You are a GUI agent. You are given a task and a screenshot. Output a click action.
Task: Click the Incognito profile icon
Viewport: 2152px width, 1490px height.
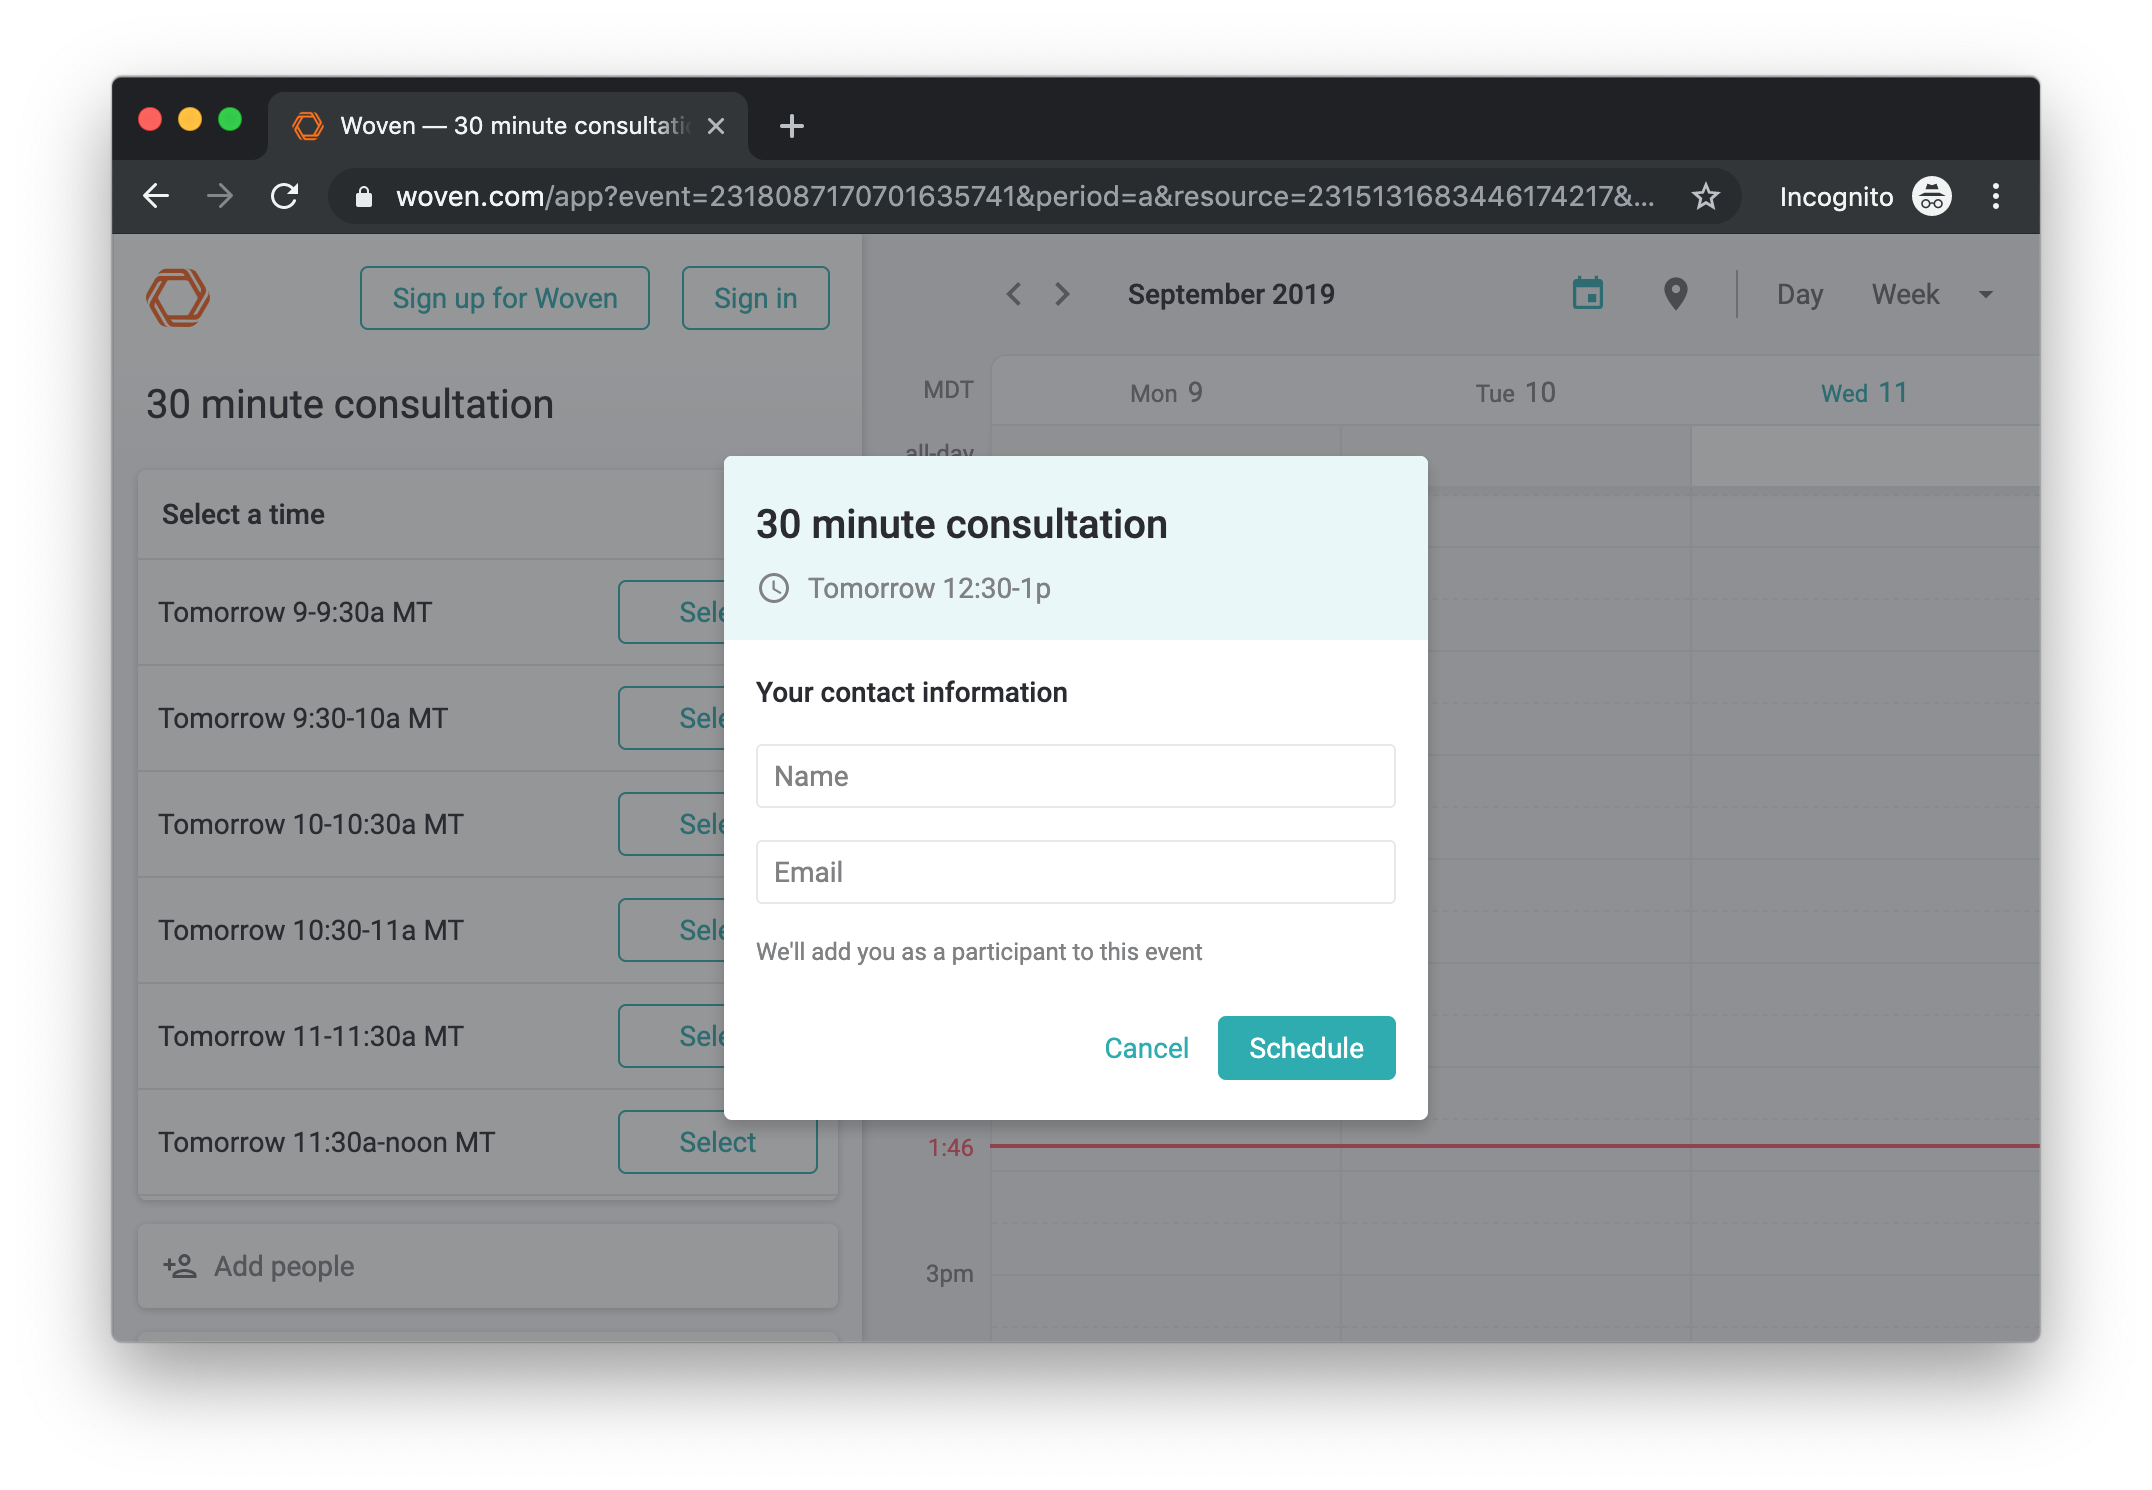(x=1932, y=196)
